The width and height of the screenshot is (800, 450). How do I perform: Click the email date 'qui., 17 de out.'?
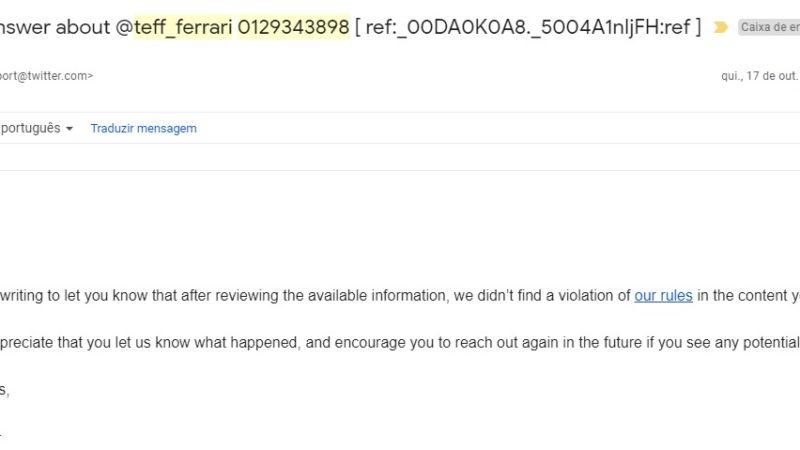pyautogui.click(x=759, y=75)
